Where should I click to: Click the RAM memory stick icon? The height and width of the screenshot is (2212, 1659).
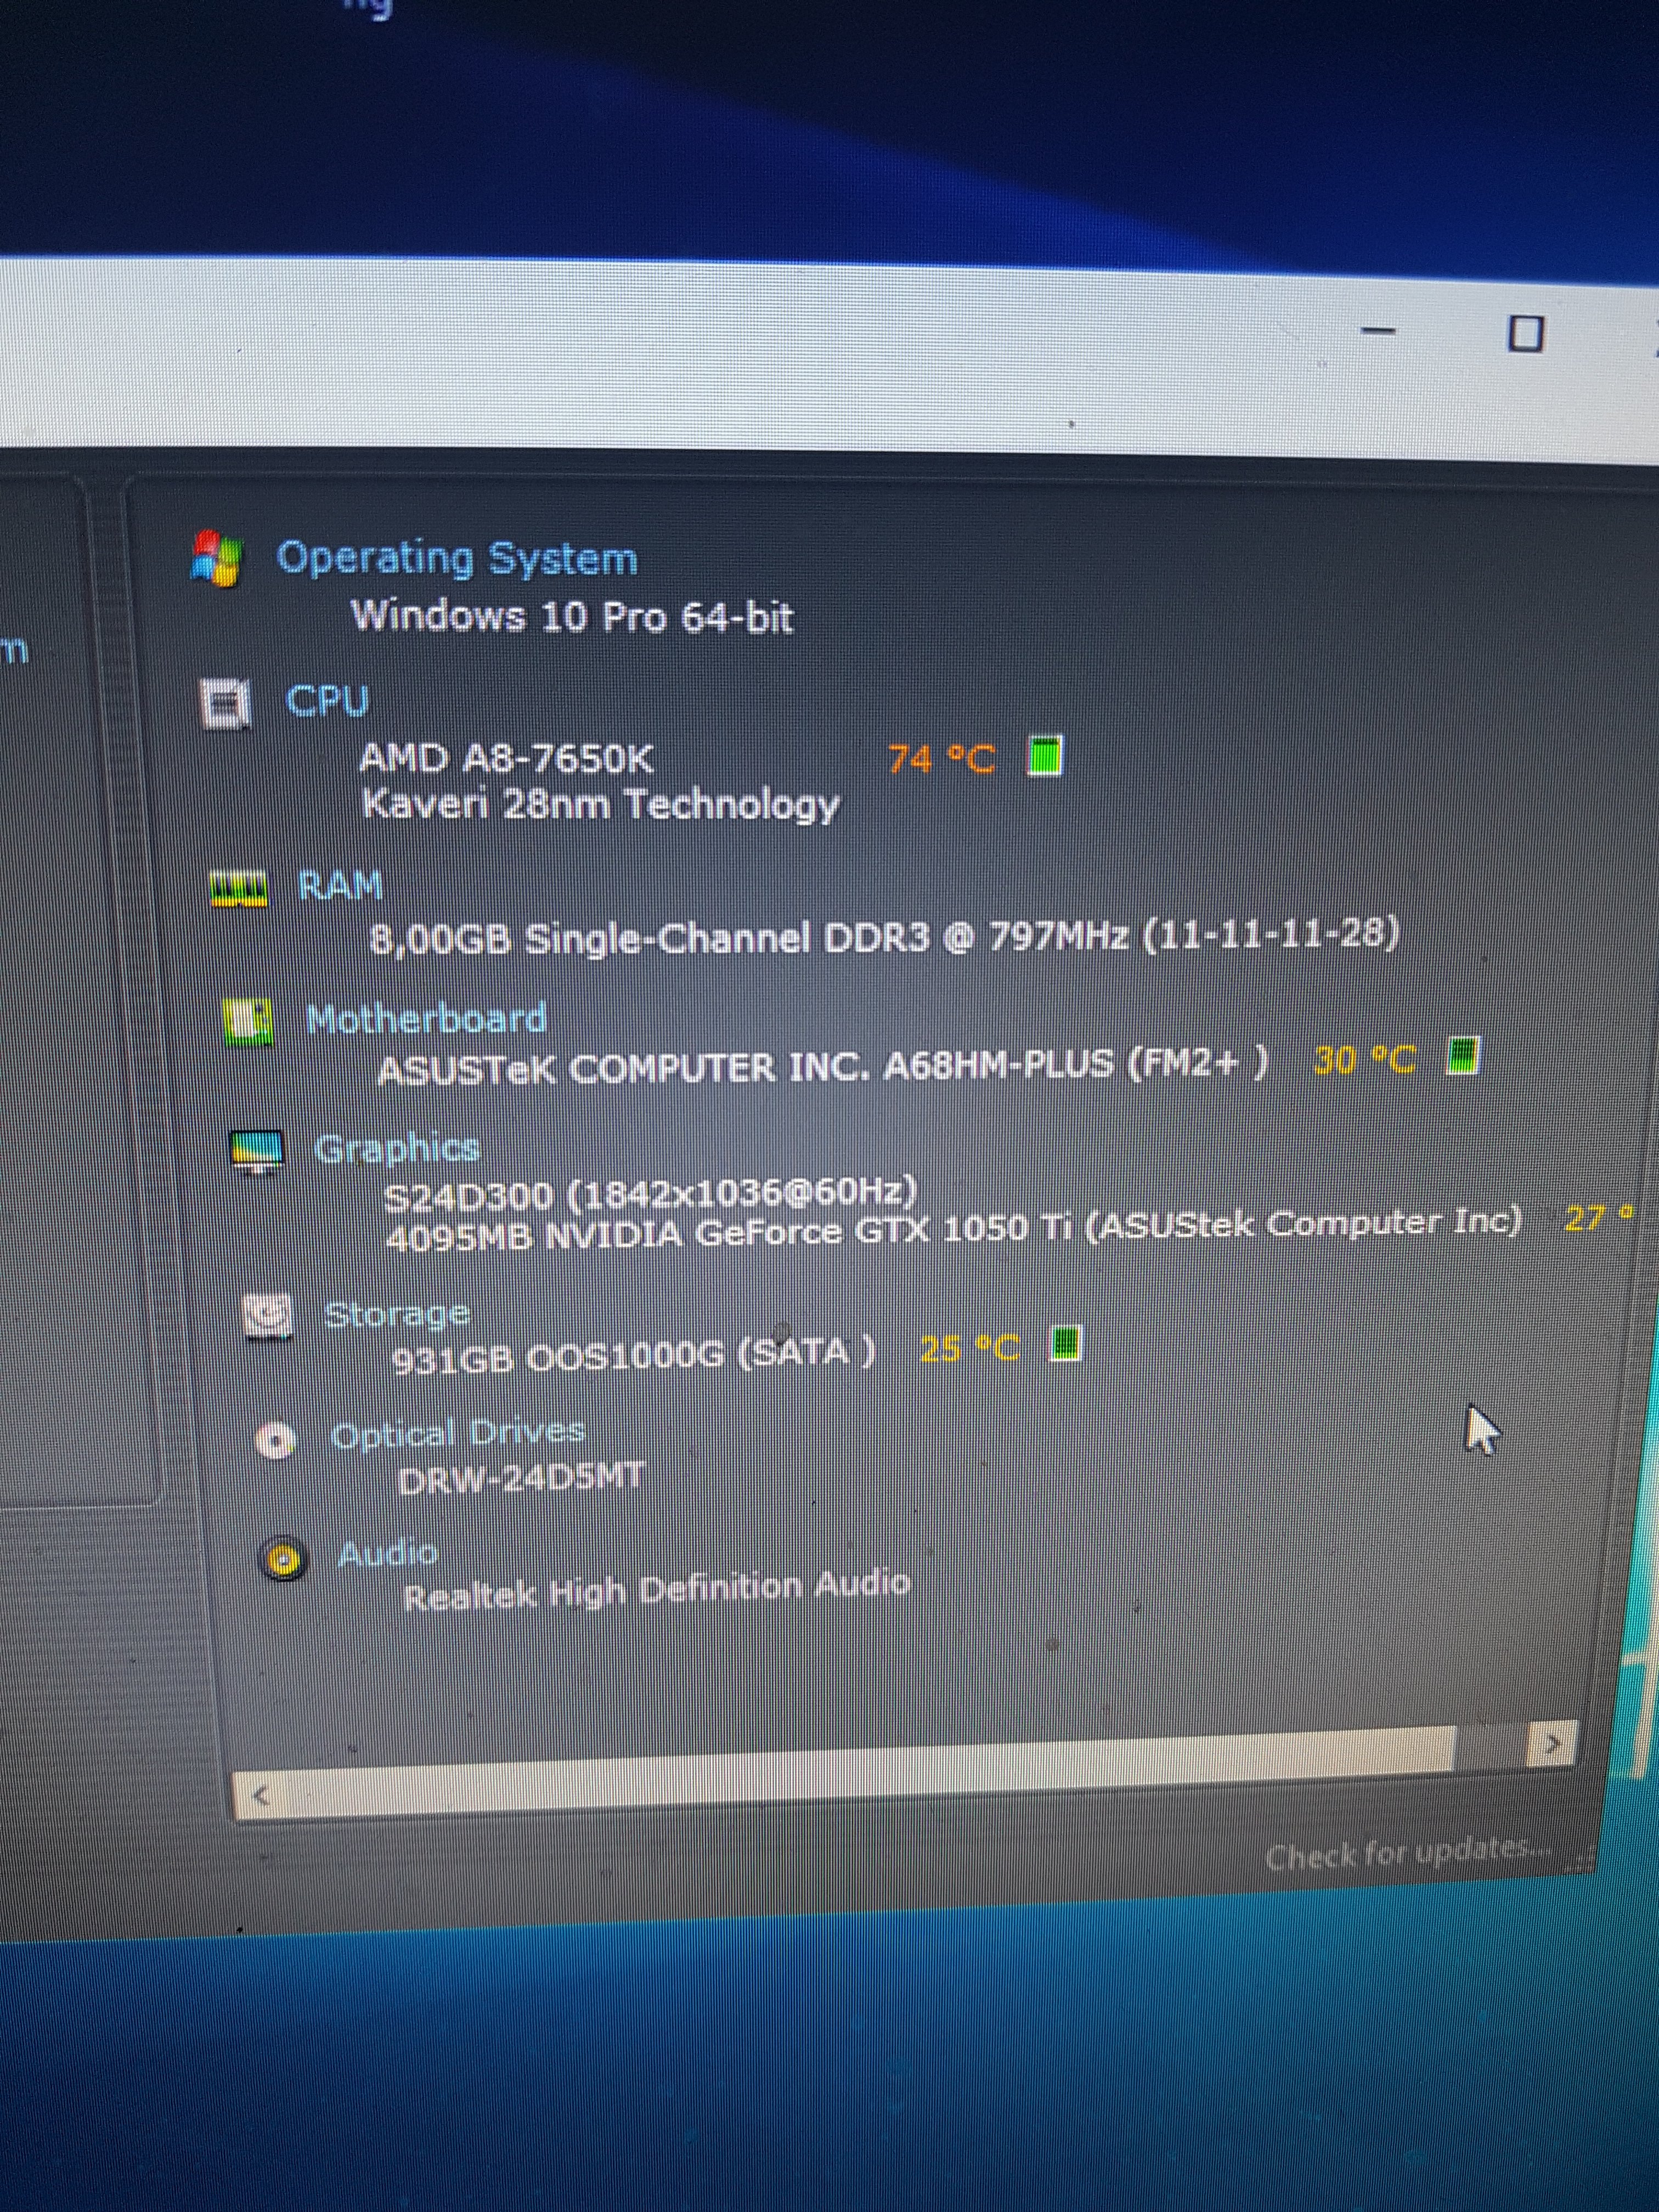[239, 888]
